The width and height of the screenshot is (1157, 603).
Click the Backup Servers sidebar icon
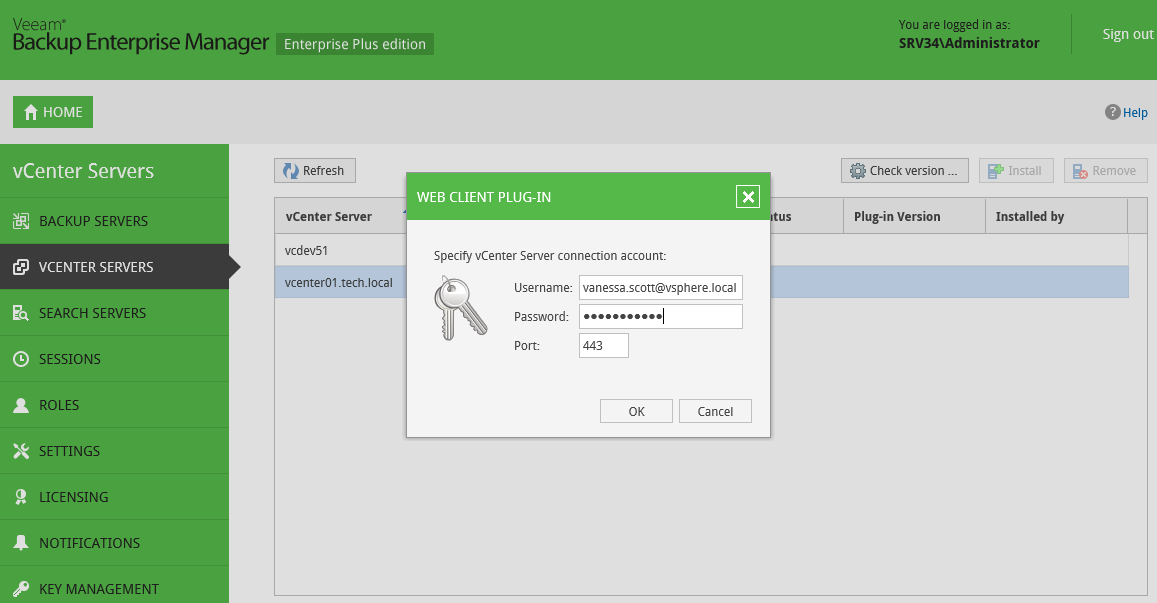click(x=21, y=221)
